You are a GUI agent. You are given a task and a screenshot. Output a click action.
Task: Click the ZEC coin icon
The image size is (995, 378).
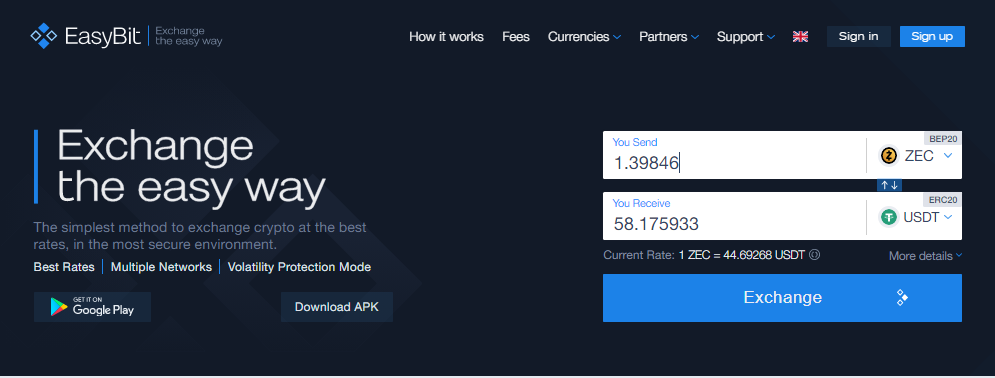(x=889, y=155)
